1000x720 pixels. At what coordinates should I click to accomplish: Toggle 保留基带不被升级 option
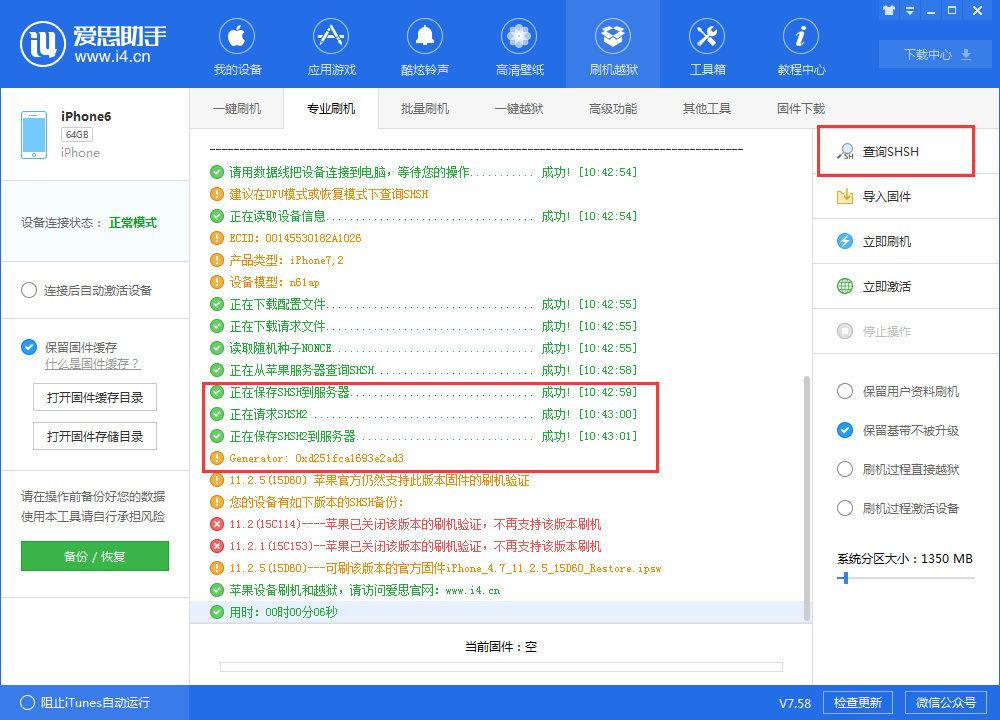click(x=845, y=430)
